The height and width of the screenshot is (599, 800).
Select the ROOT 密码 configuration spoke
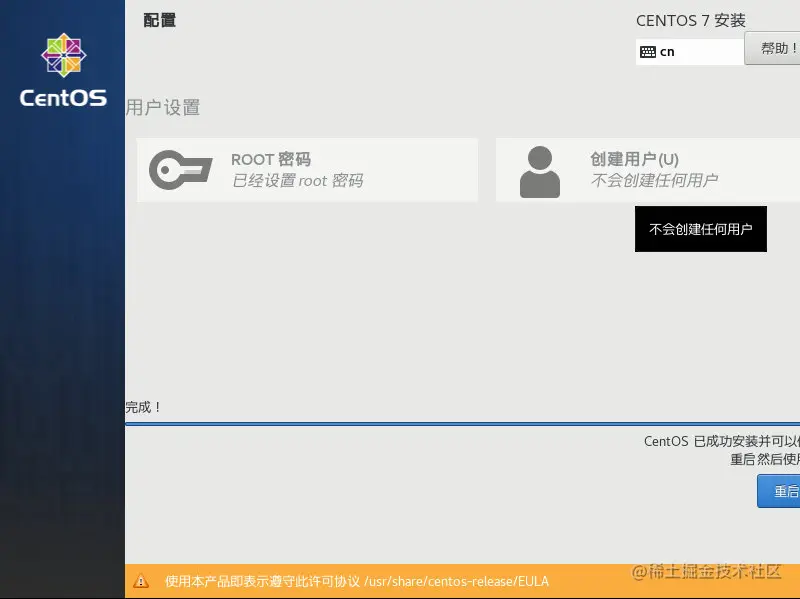[x=307, y=169]
